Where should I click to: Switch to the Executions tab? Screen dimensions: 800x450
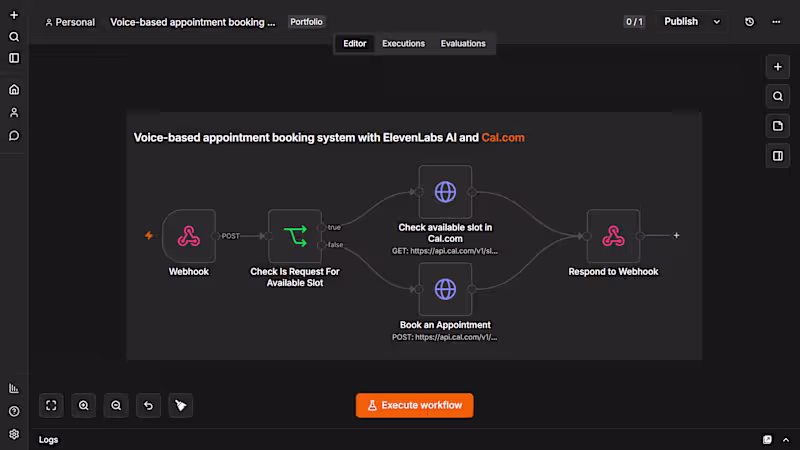(404, 43)
